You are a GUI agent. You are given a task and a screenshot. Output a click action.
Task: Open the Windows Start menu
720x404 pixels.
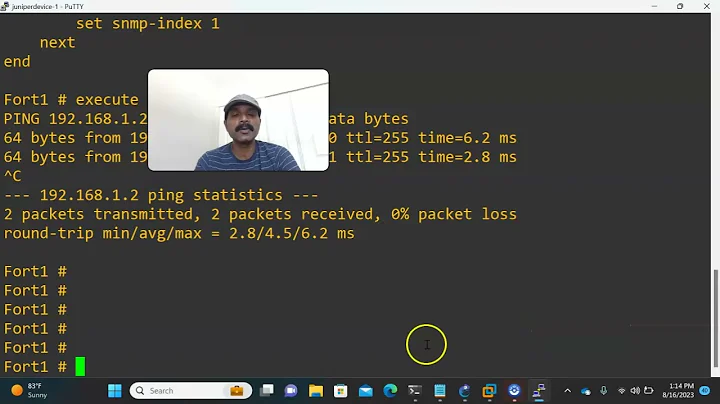pyautogui.click(x=114, y=391)
